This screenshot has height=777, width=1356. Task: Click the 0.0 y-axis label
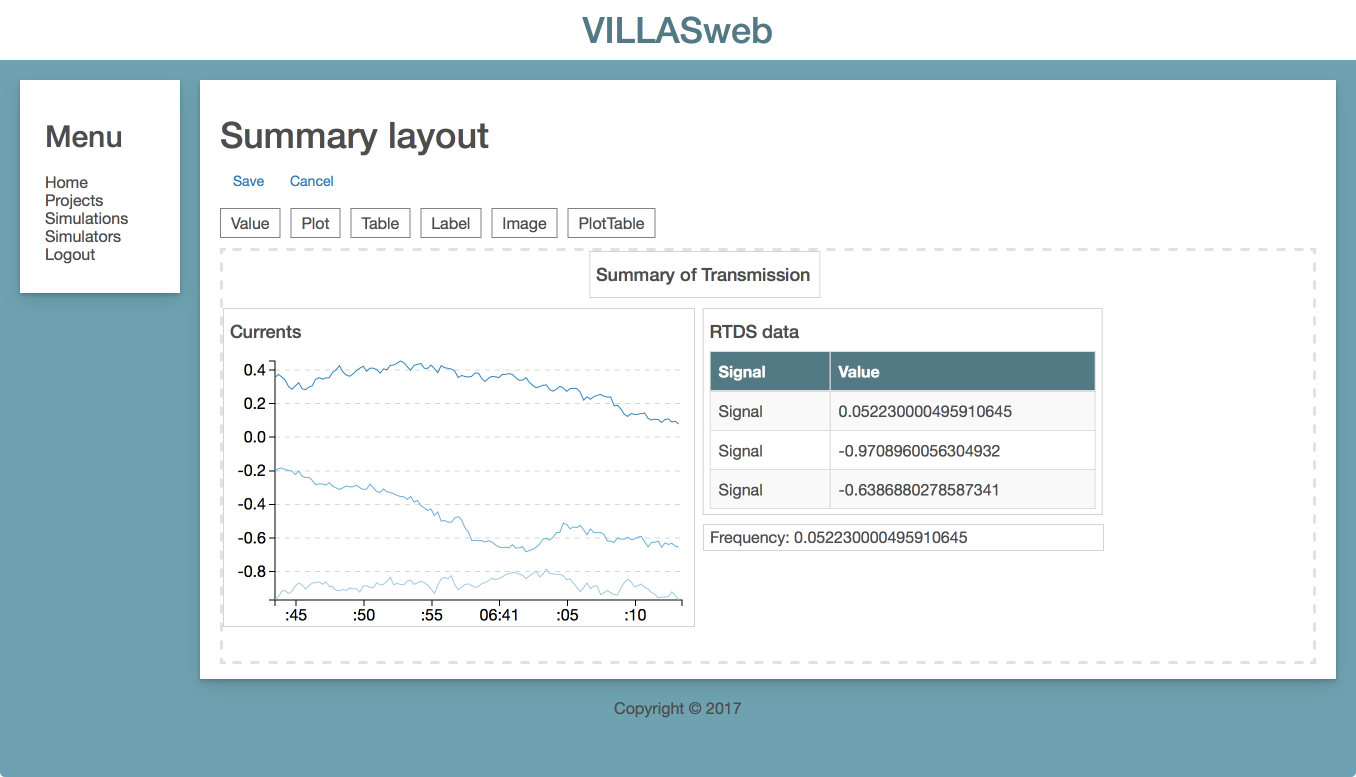click(x=255, y=437)
